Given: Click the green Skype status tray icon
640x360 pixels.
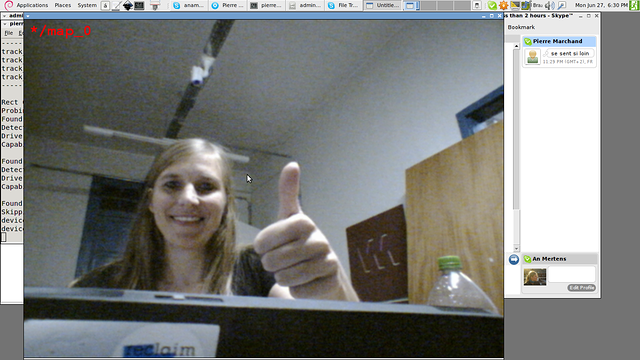Looking at the screenshot, I should pos(492,5).
